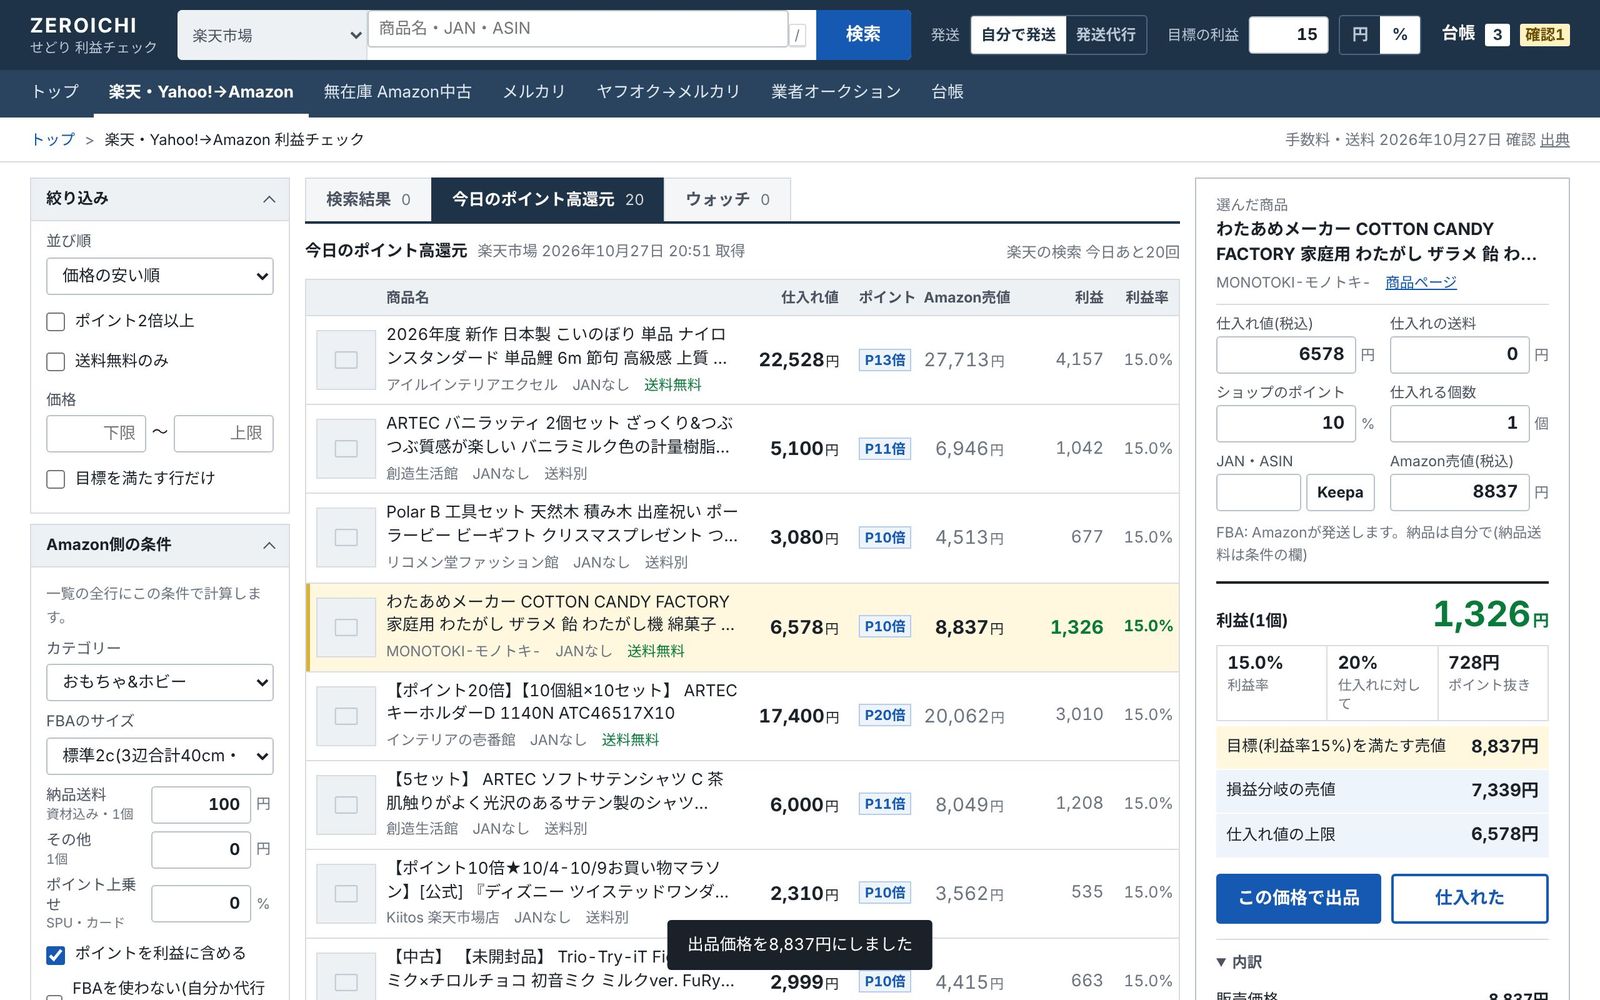
Task: Expand the 内訳 disclosure triangle
Action: (x=1221, y=962)
